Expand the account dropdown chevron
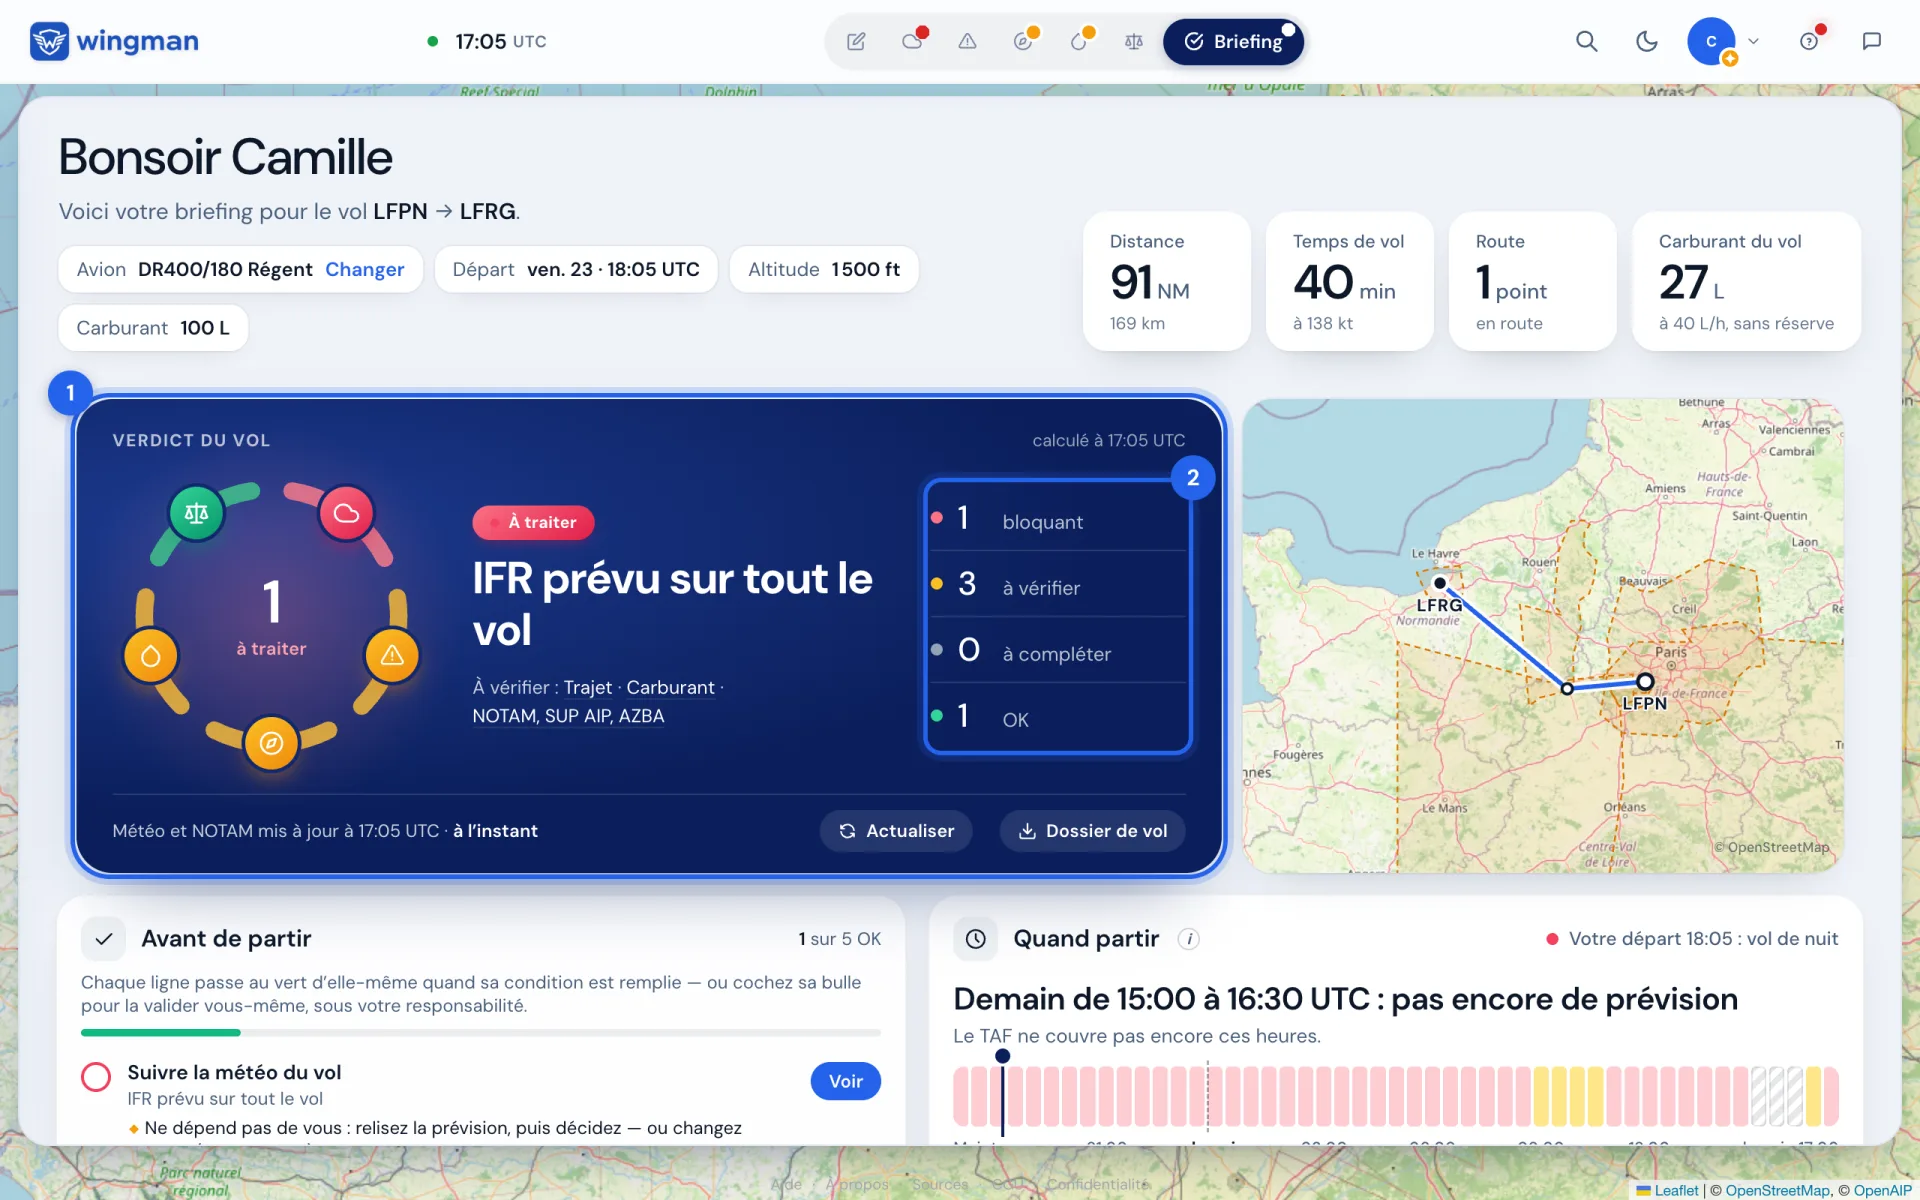This screenshot has height=1200, width=1920. (1753, 41)
